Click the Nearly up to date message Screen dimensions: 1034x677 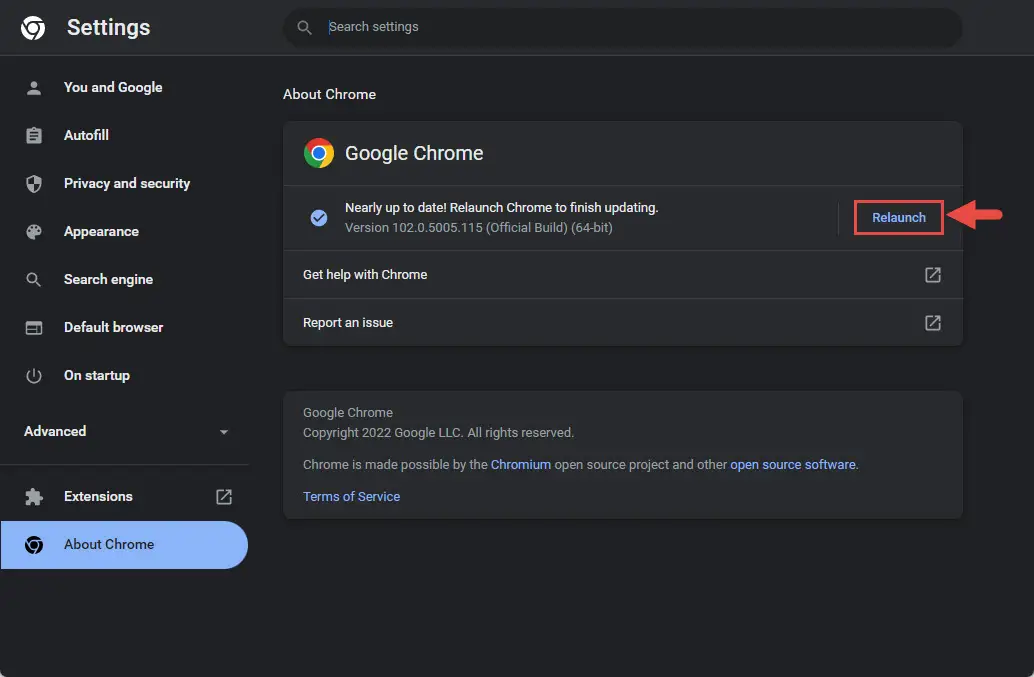pos(502,208)
